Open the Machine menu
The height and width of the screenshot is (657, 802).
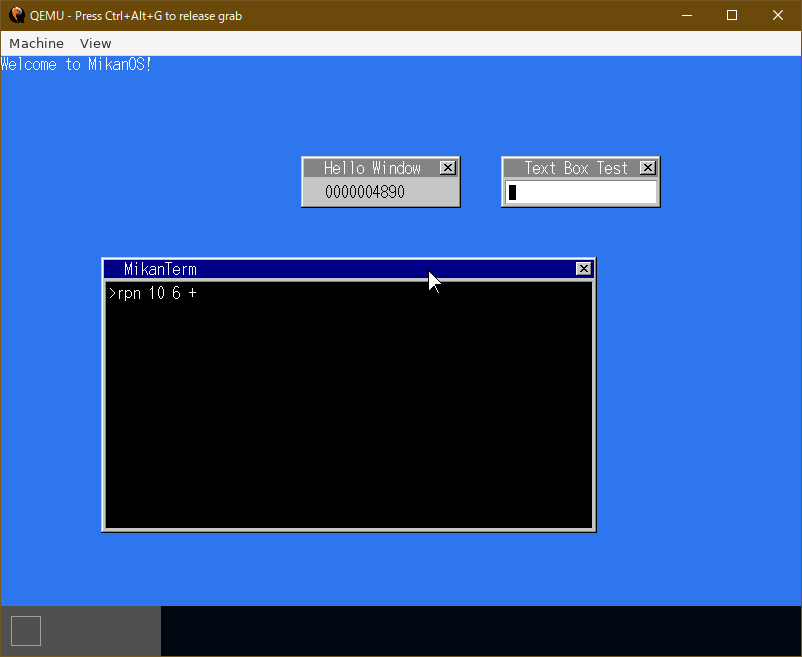coord(36,43)
